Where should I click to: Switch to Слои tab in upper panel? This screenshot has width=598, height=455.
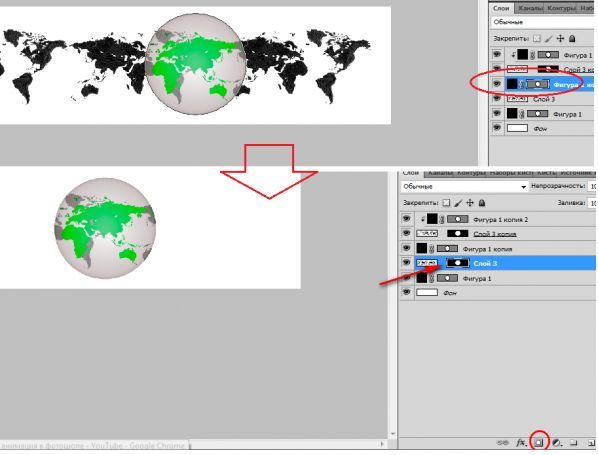click(x=501, y=8)
